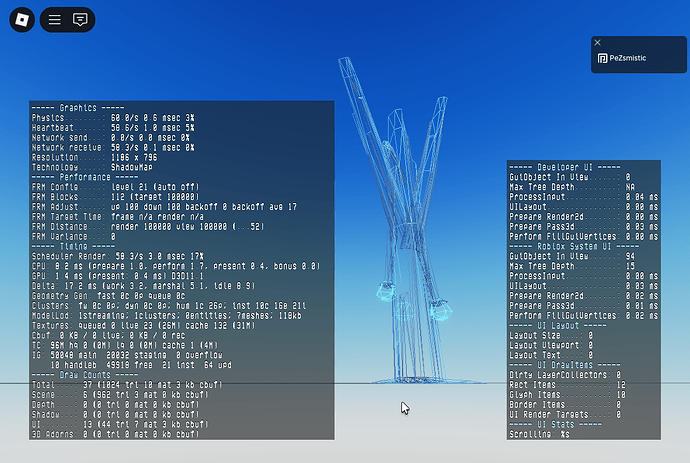Click 'Max Tree Depth' with value 15
This screenshot has width=690, height=463.
tap(572, 266)
